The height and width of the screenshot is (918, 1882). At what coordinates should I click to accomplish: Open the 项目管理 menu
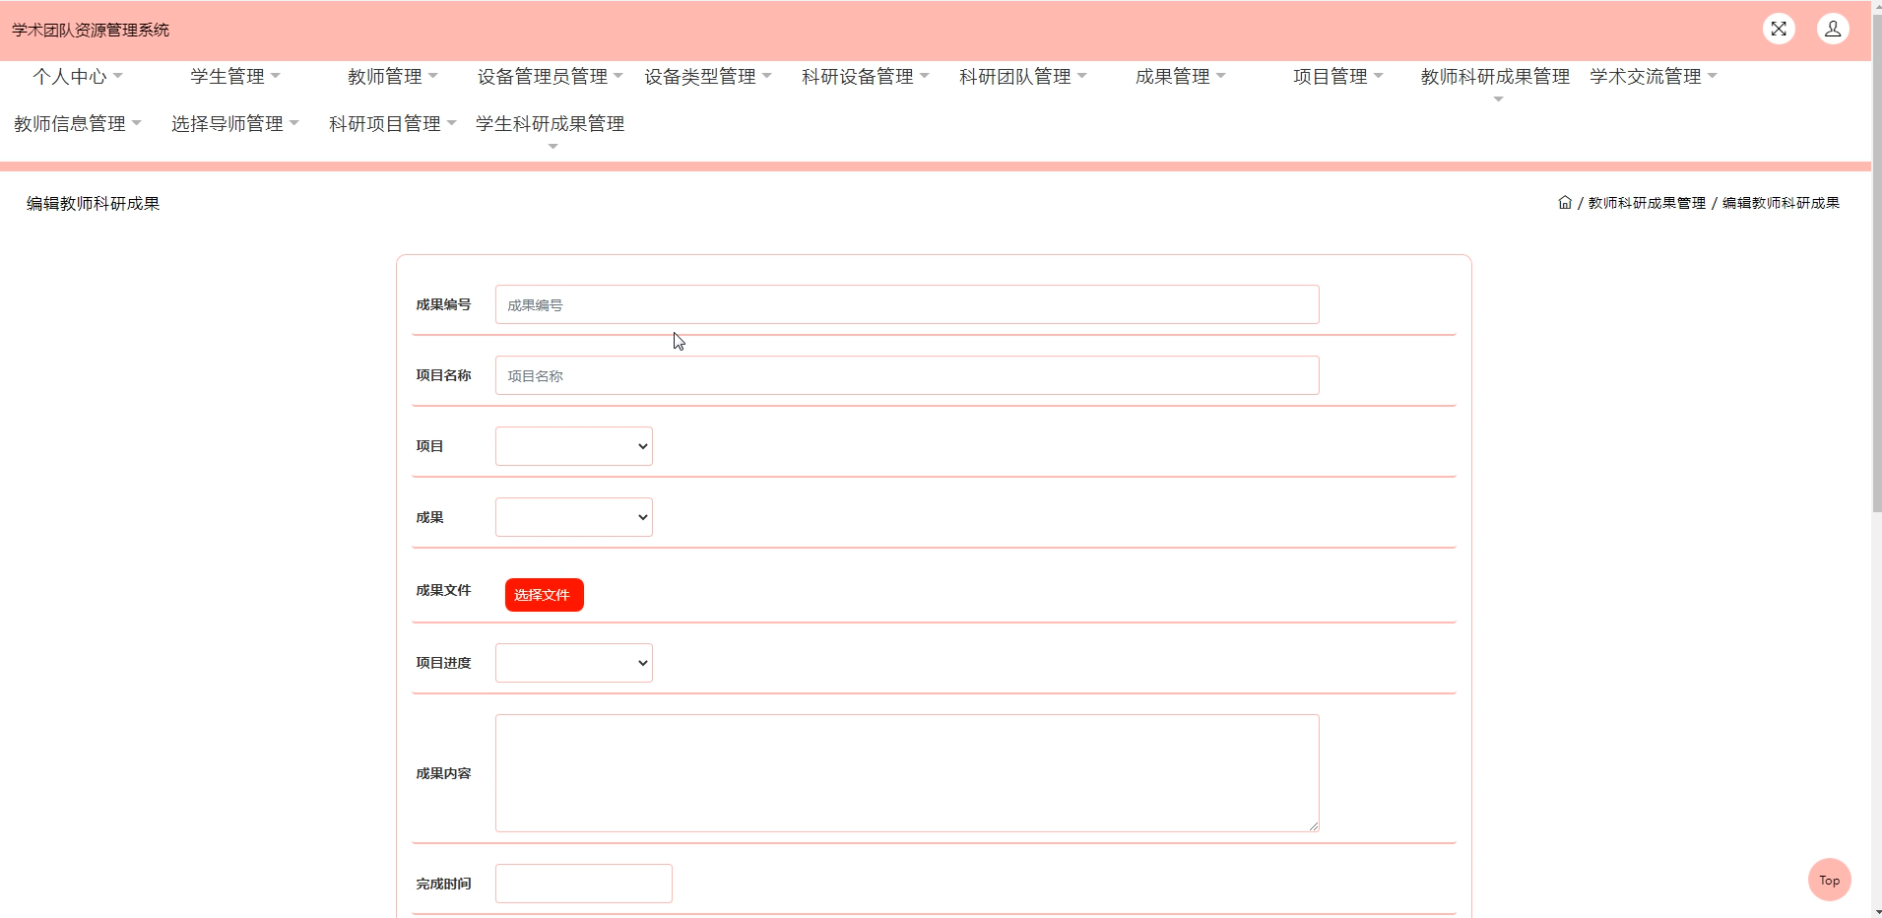pyautogui.click(x=1338, y=77)
